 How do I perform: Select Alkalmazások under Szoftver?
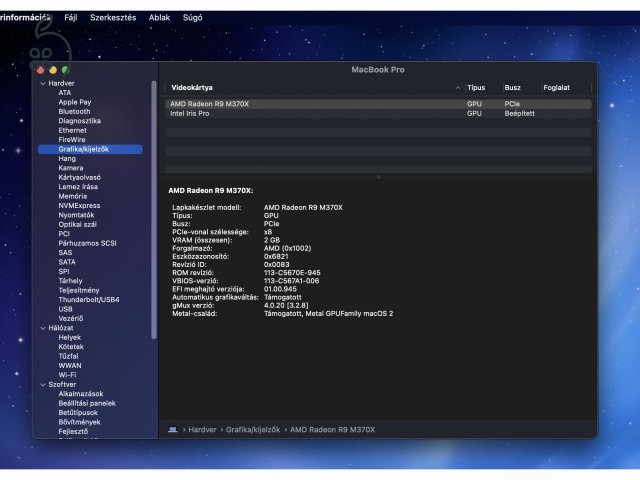coord(81,394)
